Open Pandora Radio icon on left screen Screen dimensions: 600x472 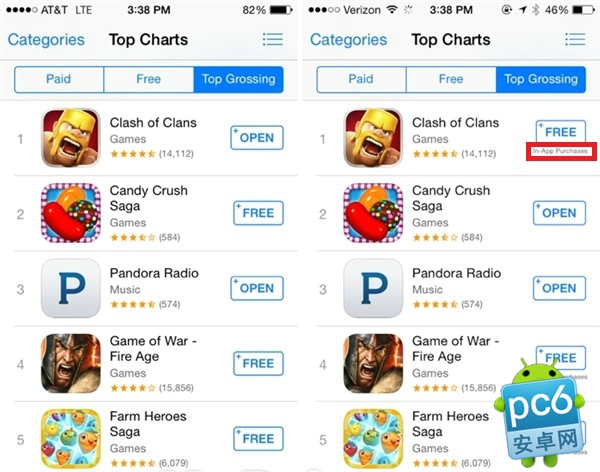[71, 288]
